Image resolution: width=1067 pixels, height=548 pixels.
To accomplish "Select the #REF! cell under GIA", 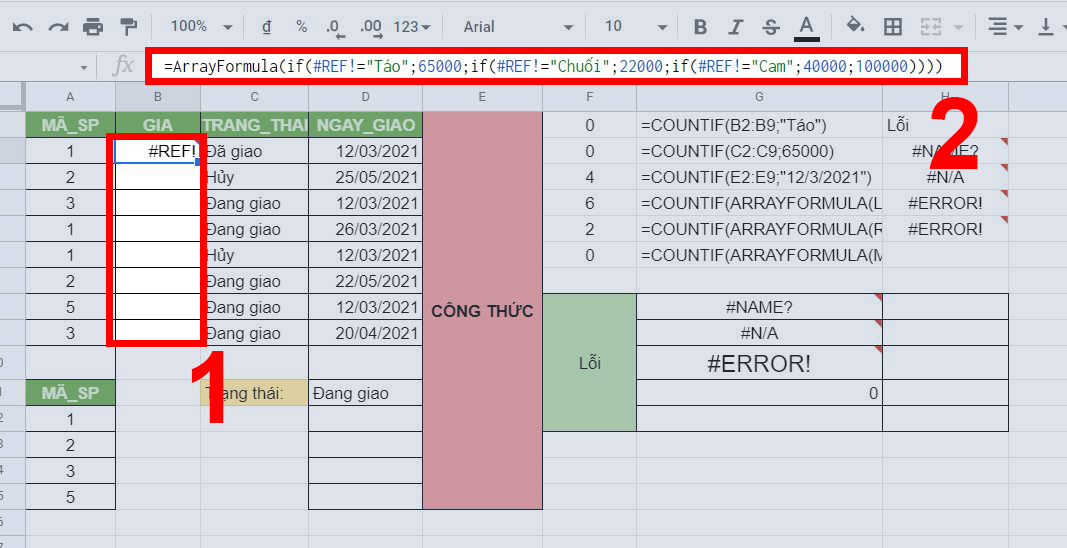I will (x=158, y=151).
